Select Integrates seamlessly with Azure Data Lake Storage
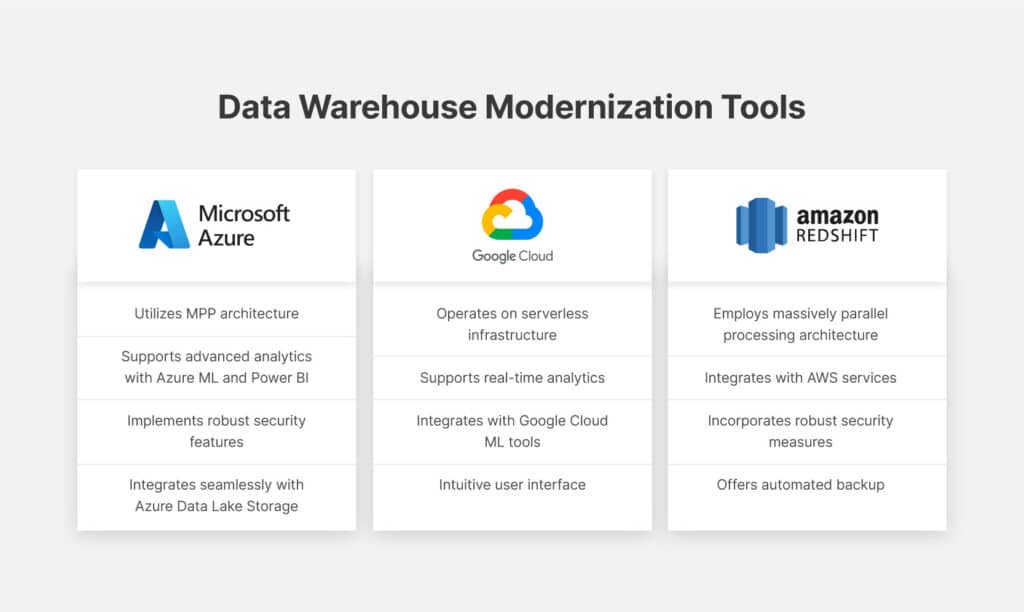The height and width of the screenshot is (612, 1024). pos(216,496)
